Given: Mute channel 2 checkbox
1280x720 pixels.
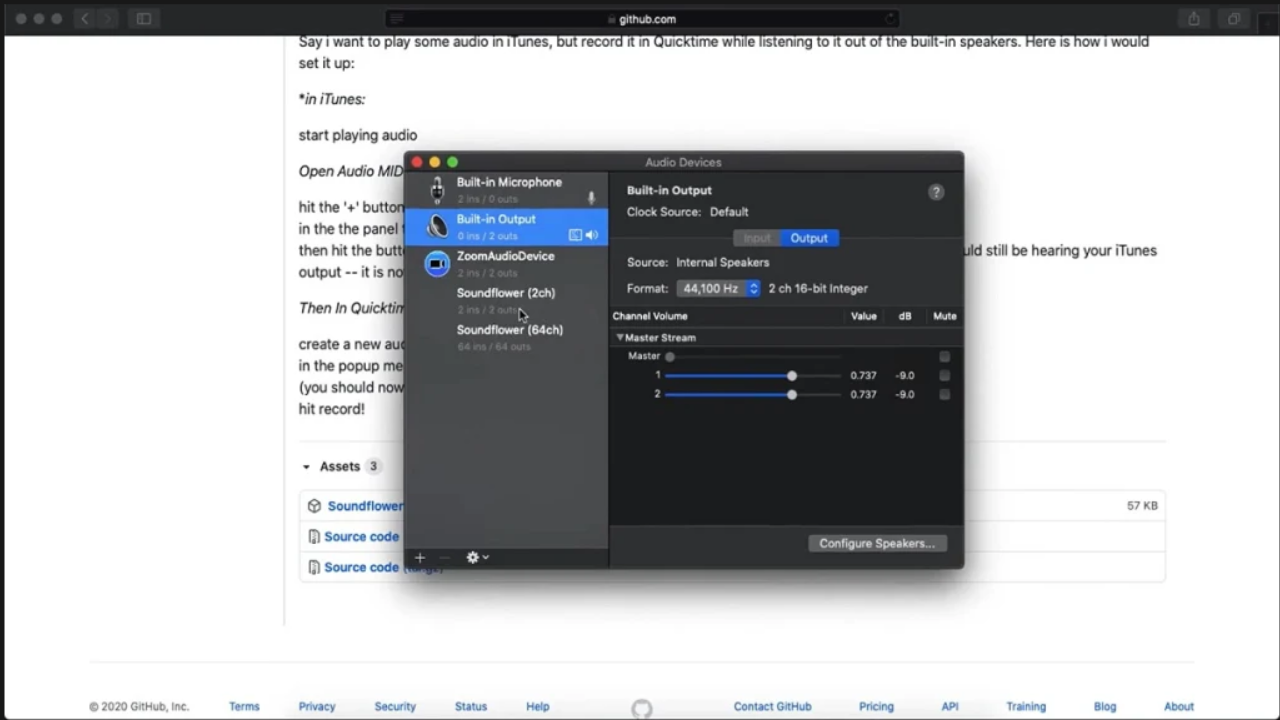Looking at the screenshot, I should (x=944, y=394).
